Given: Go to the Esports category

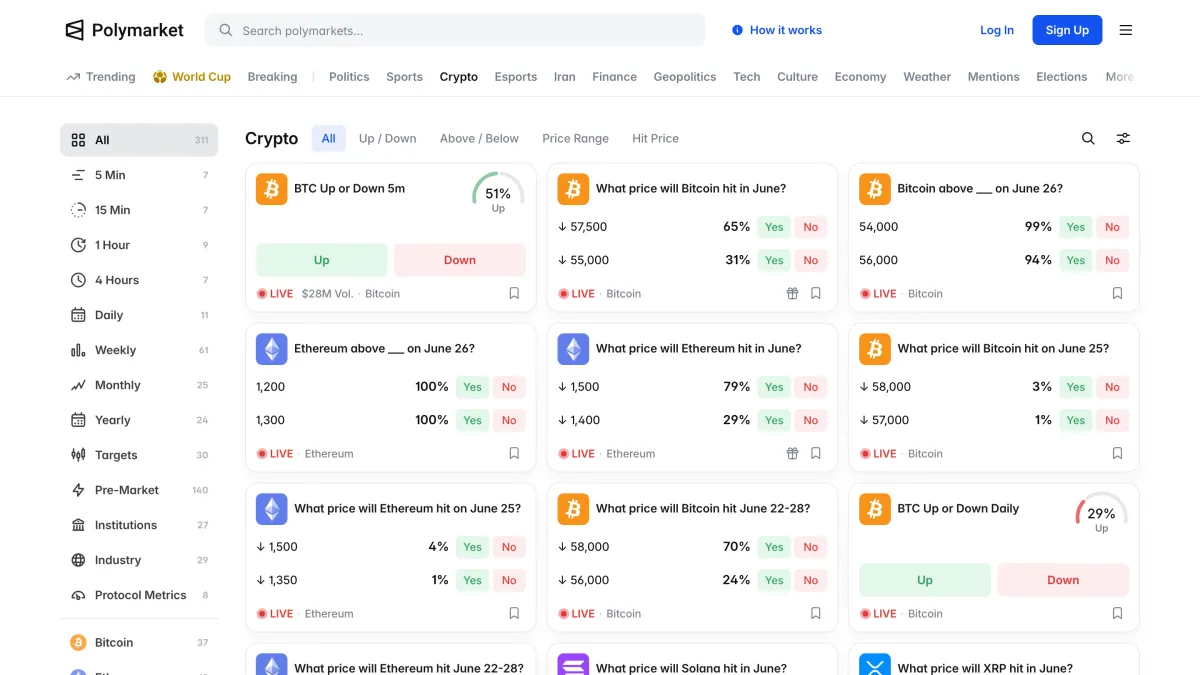Looking at the screenshot, I should [x=516, y=77].
